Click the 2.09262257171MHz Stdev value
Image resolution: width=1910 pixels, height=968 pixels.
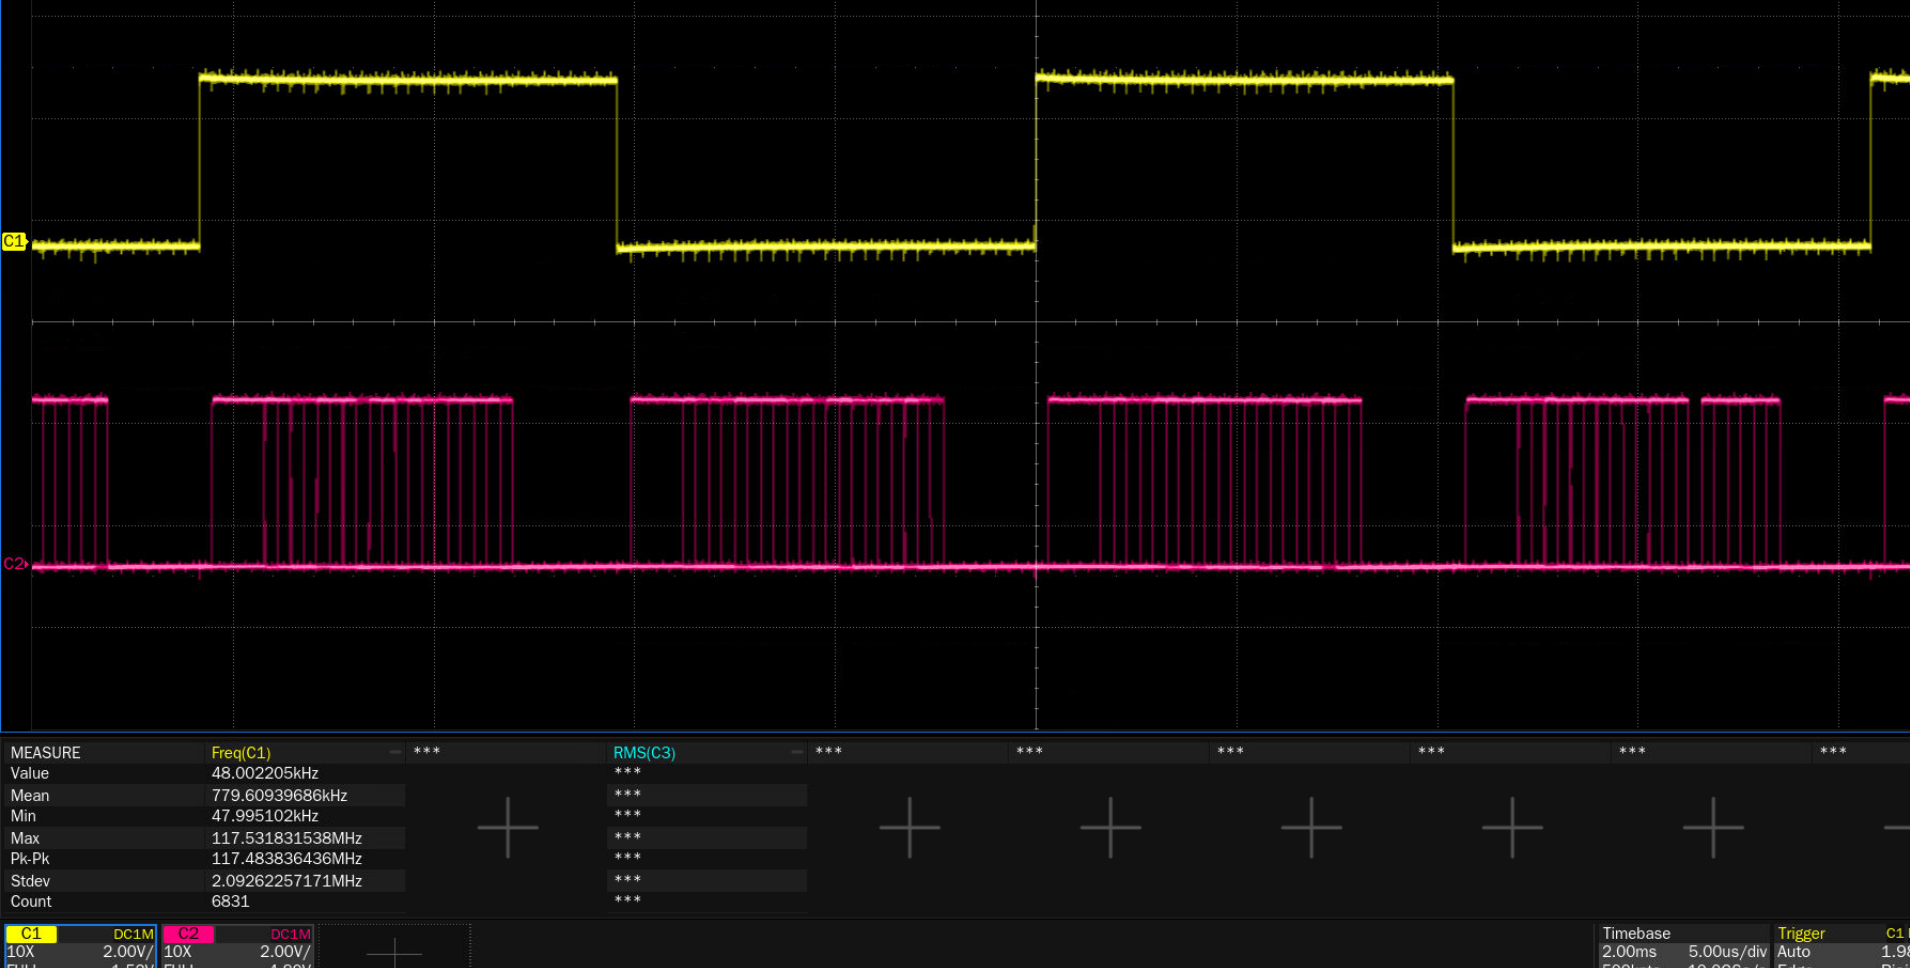click(x=286, y=881)
